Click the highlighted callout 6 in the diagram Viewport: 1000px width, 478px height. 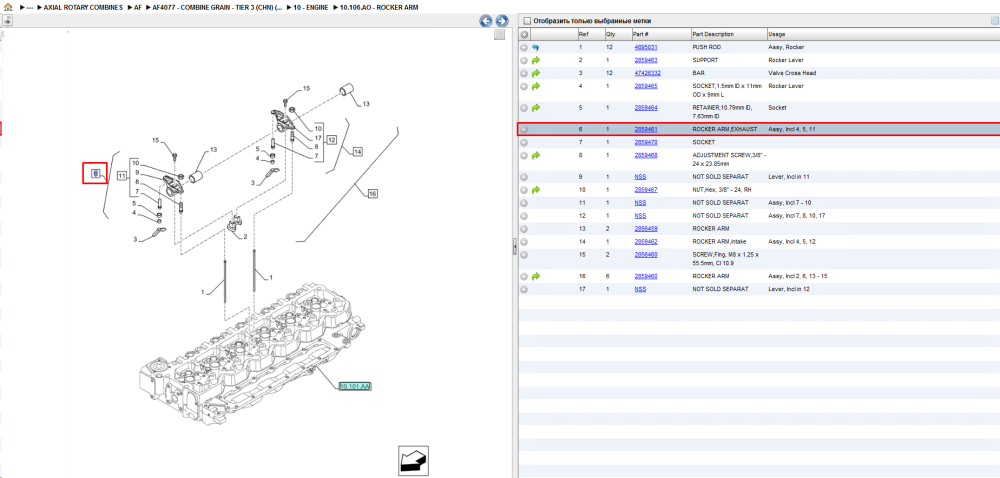click(x=95, y=173)
